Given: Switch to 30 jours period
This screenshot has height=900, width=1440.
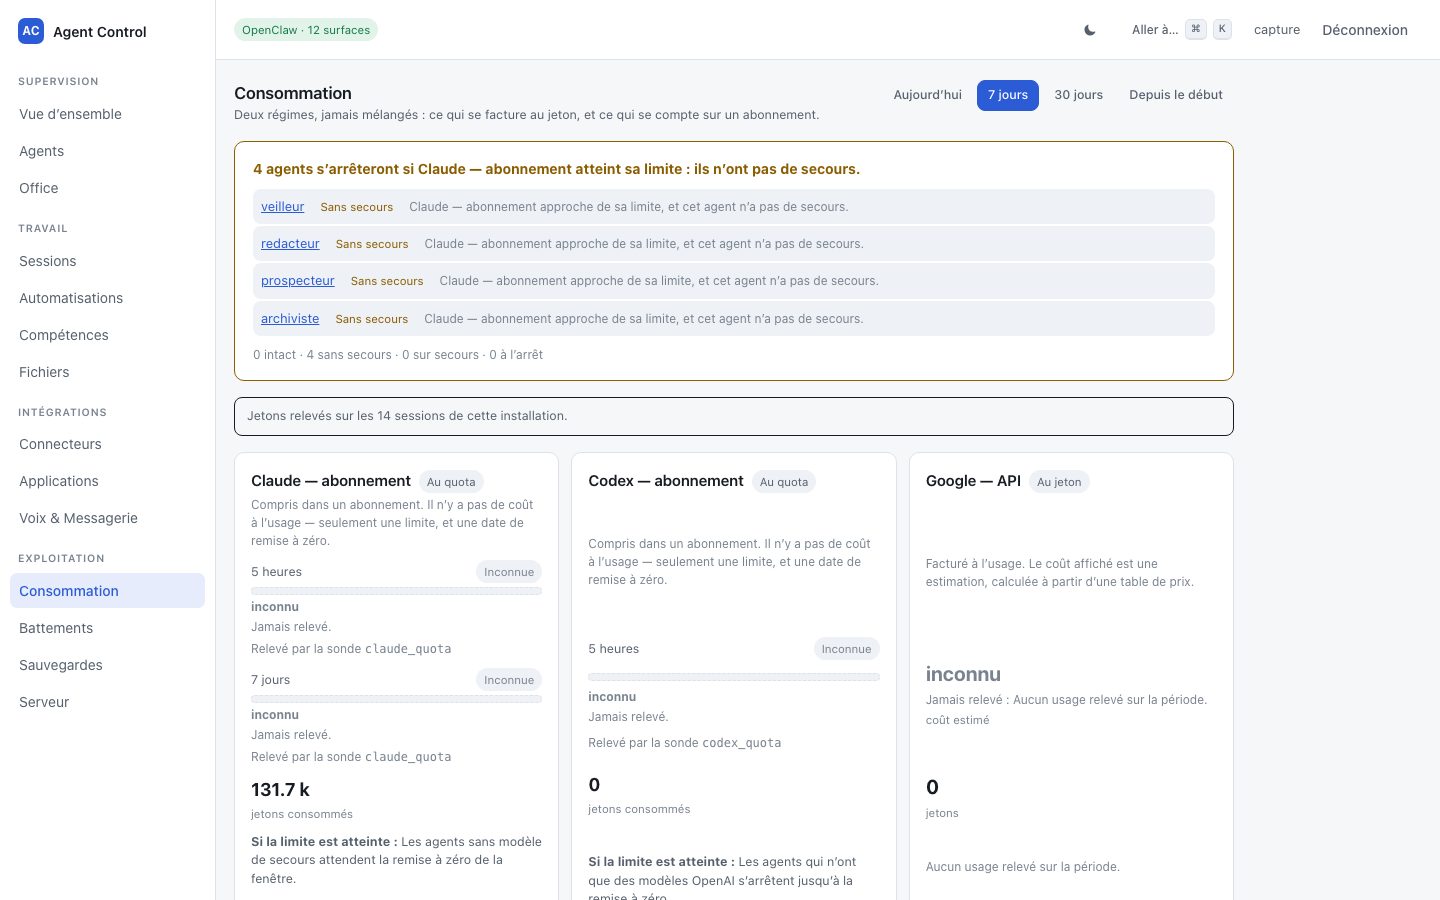Looking at the screenshot, I should (1078, 95).
